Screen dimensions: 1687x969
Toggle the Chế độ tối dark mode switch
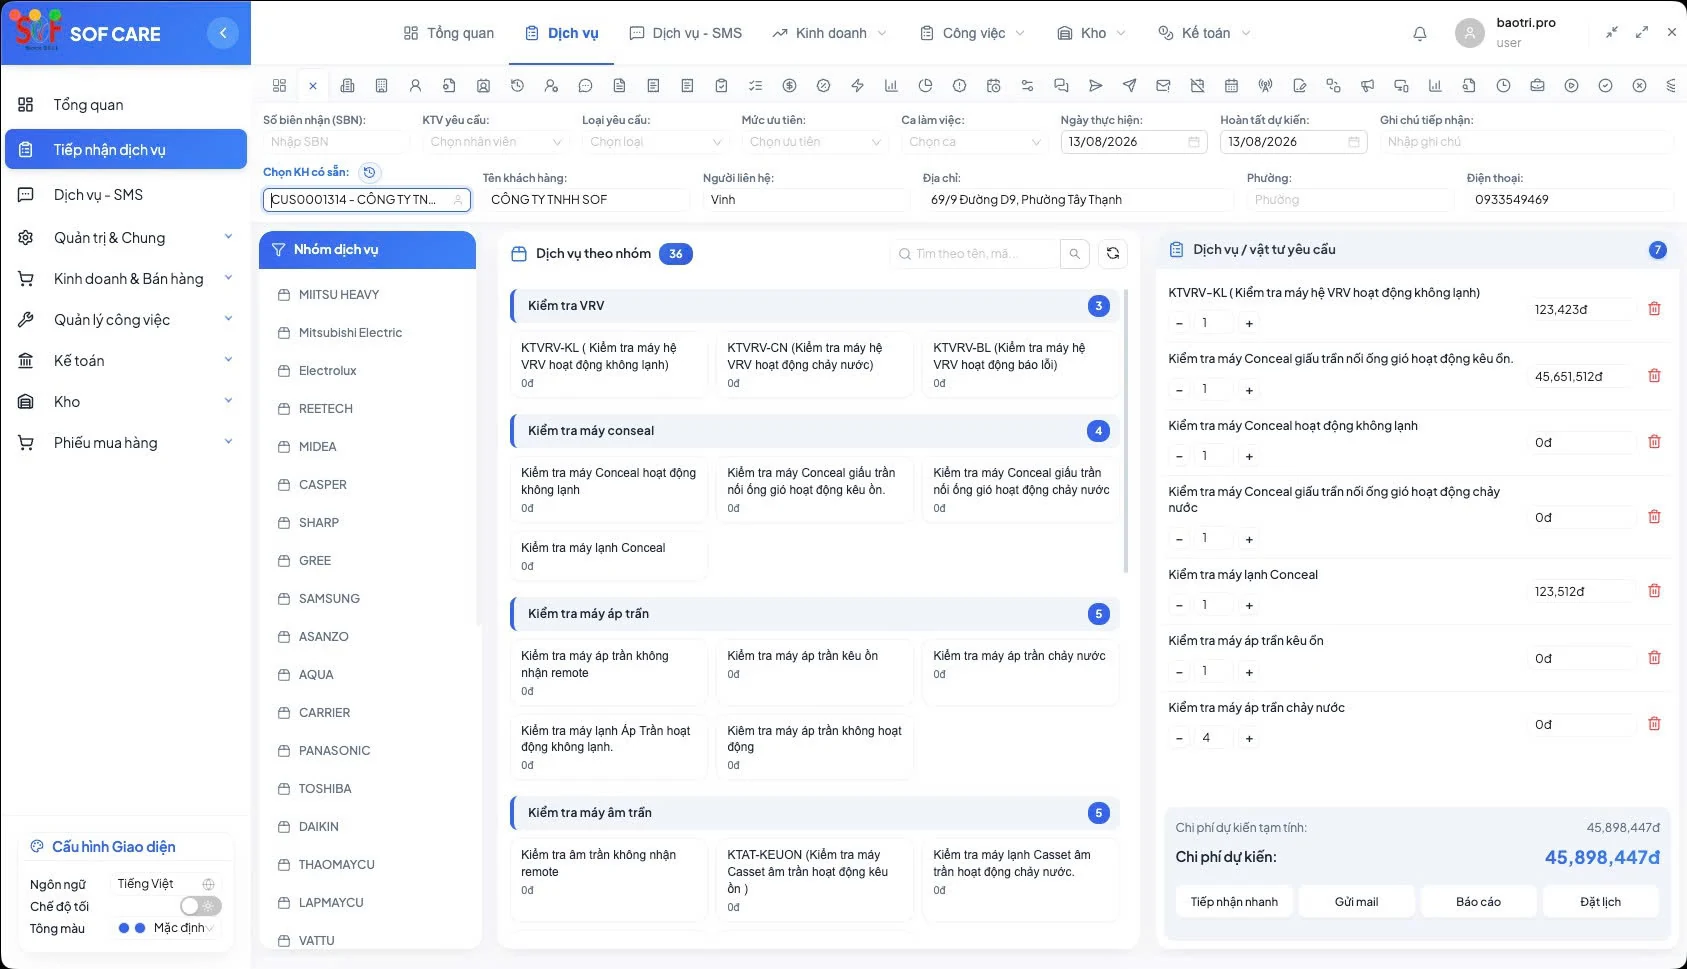[x=200, y=906]
